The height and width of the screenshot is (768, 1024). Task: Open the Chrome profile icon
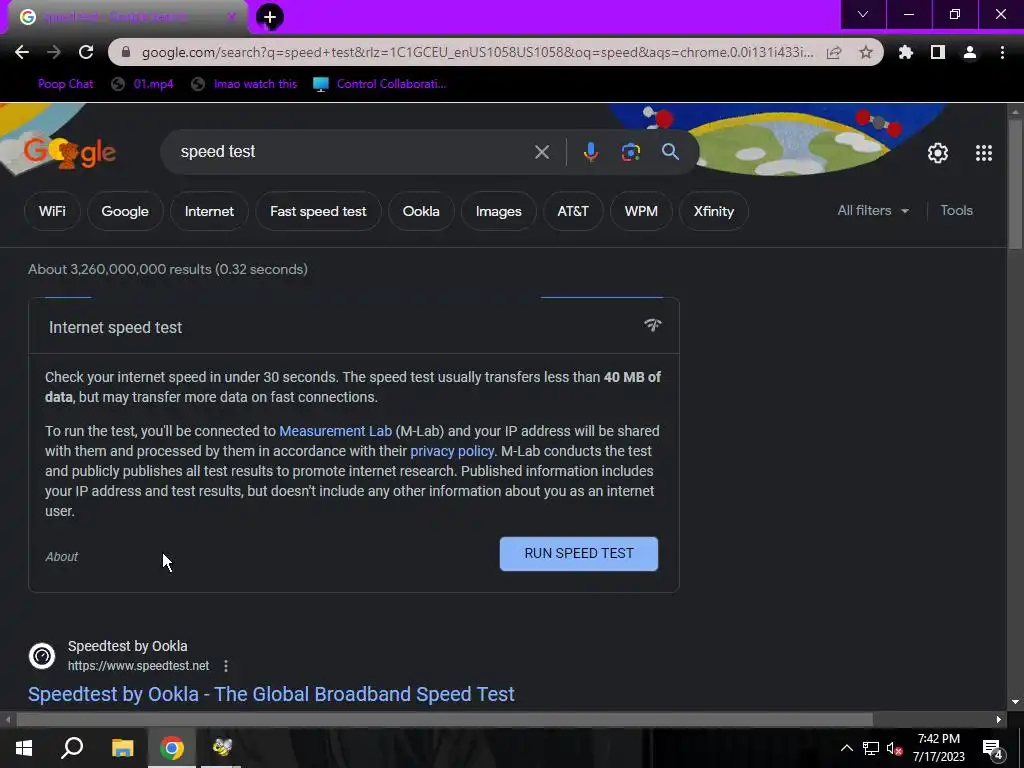(970, 52)
